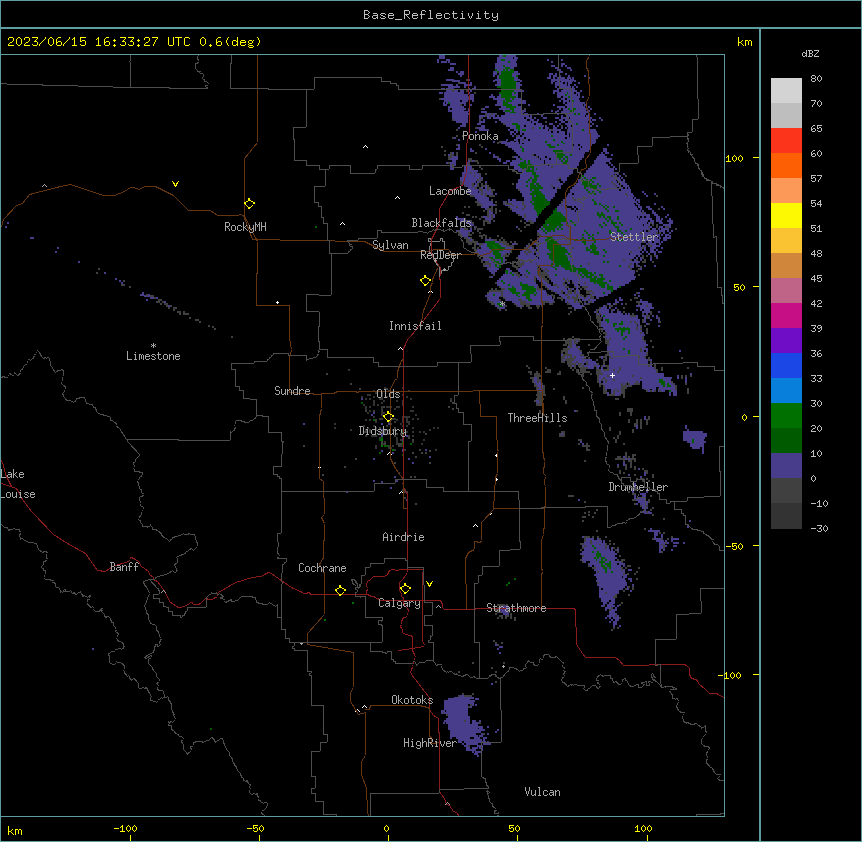Click the green core inside echo near Stettler
This screenshot has width=862, height=842.
pos(561,255)
